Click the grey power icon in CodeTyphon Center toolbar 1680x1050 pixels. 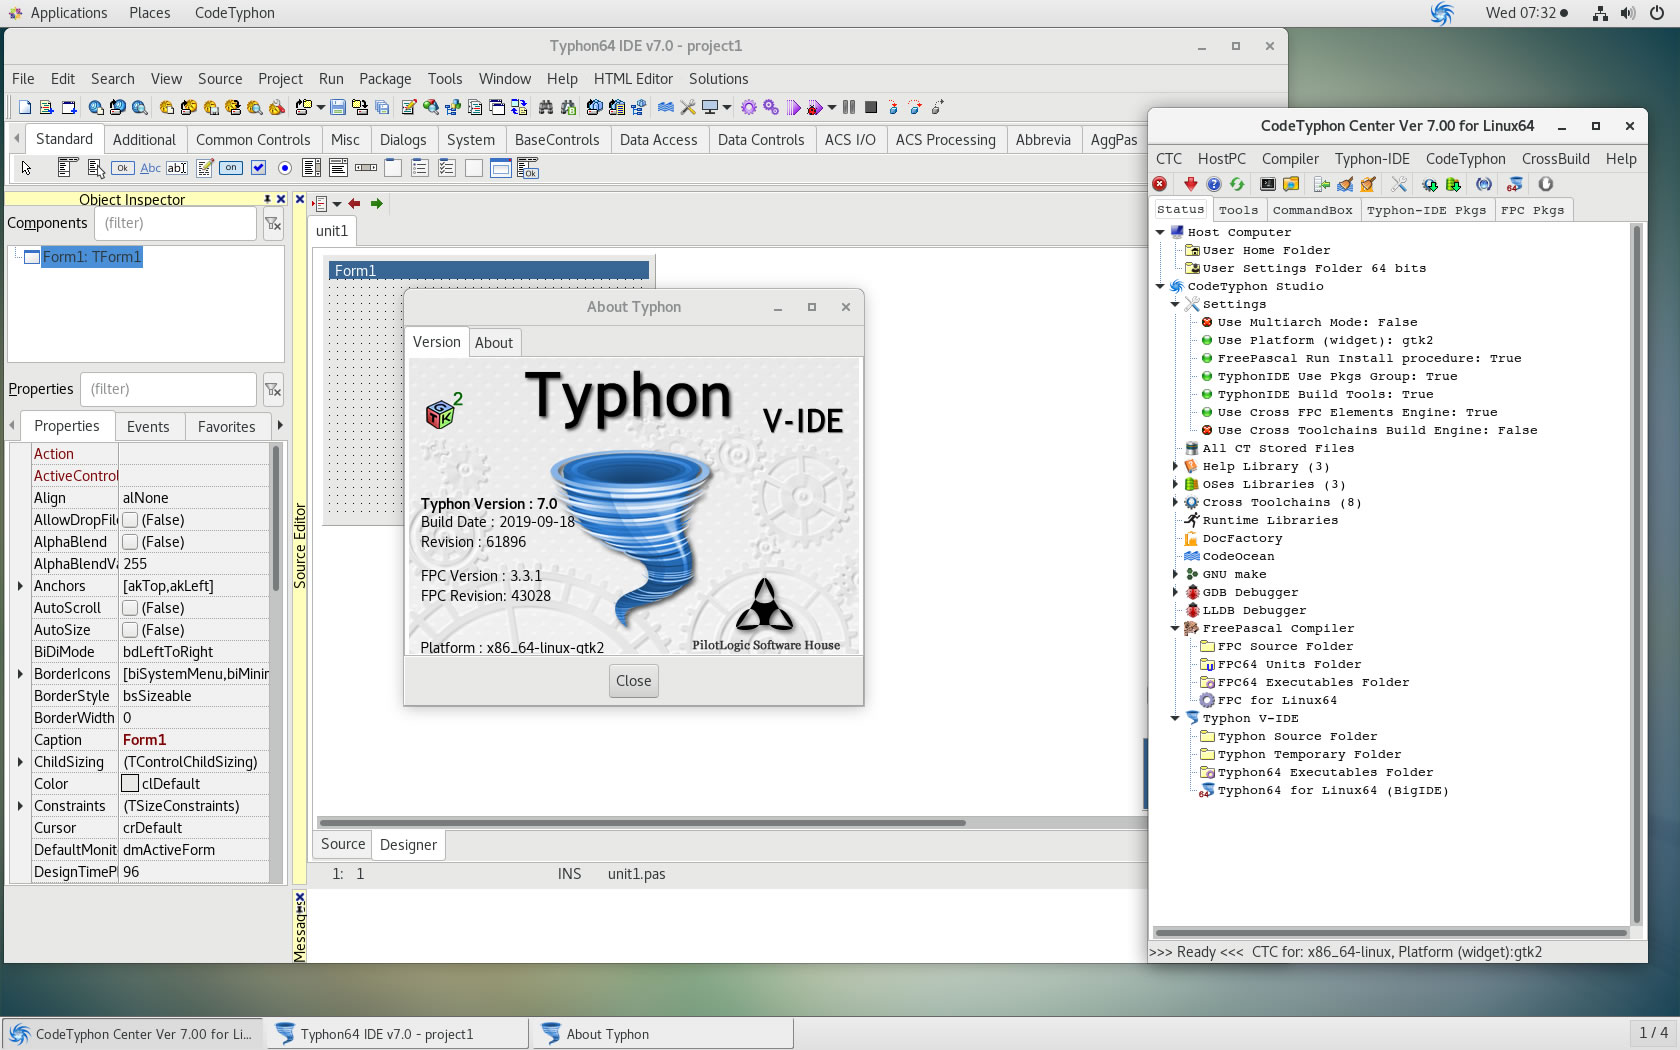click(x=1546, y=184)
